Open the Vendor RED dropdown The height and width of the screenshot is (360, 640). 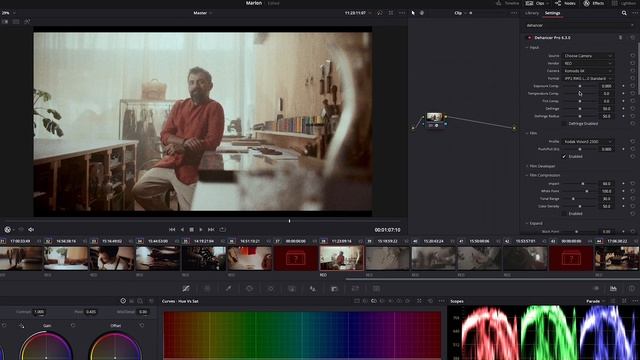(x=588, y=63)
